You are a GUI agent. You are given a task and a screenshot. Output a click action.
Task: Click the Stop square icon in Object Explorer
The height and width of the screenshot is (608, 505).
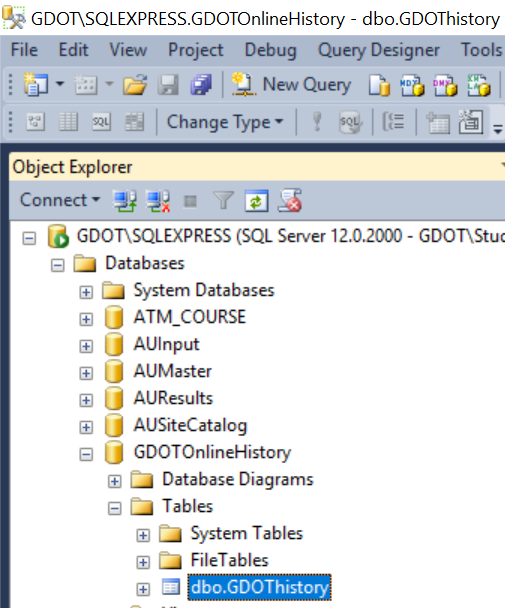(190, 201)
